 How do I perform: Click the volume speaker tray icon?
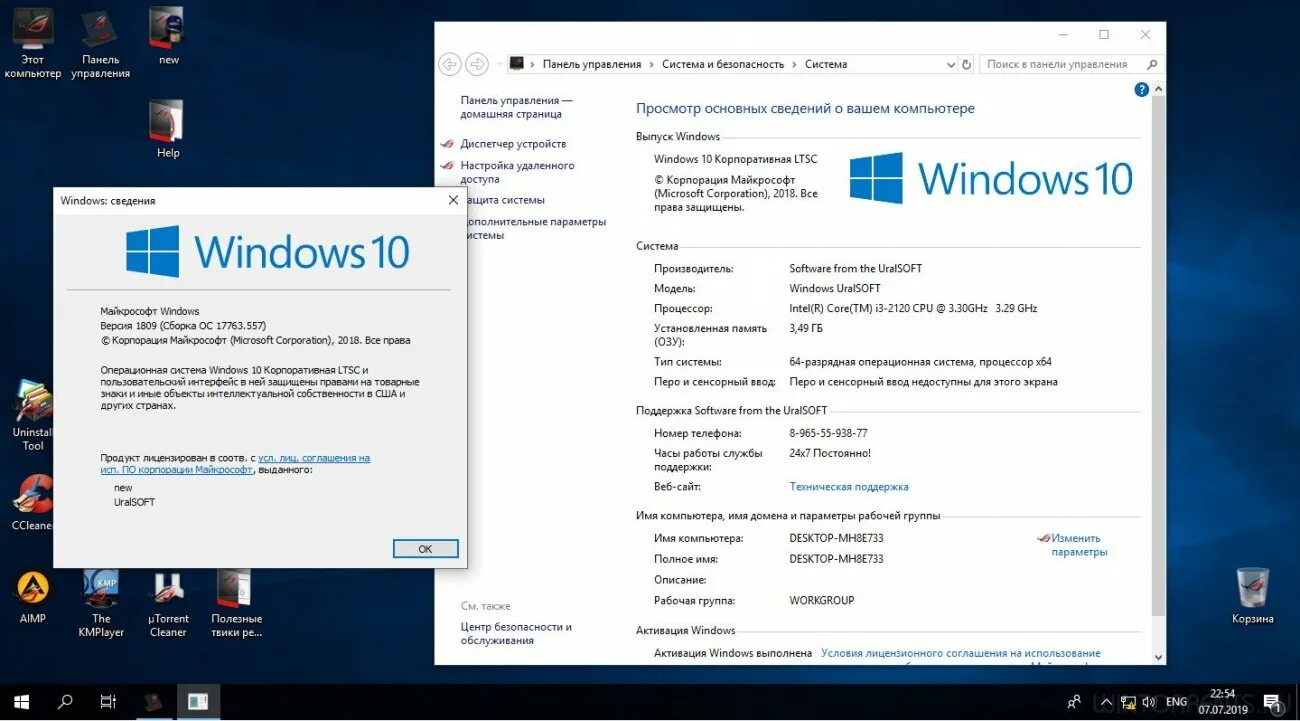pos(1149,702)
